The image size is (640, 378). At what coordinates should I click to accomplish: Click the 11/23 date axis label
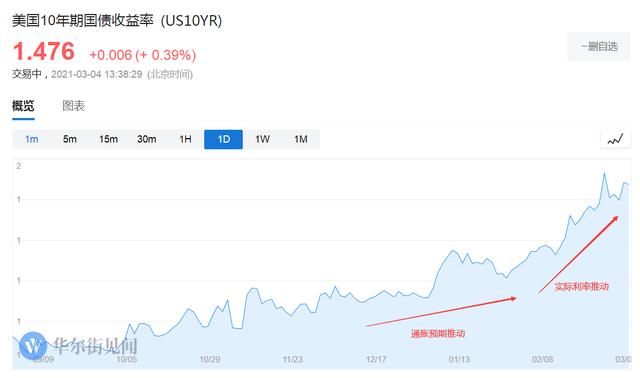(x=293, y=359)
